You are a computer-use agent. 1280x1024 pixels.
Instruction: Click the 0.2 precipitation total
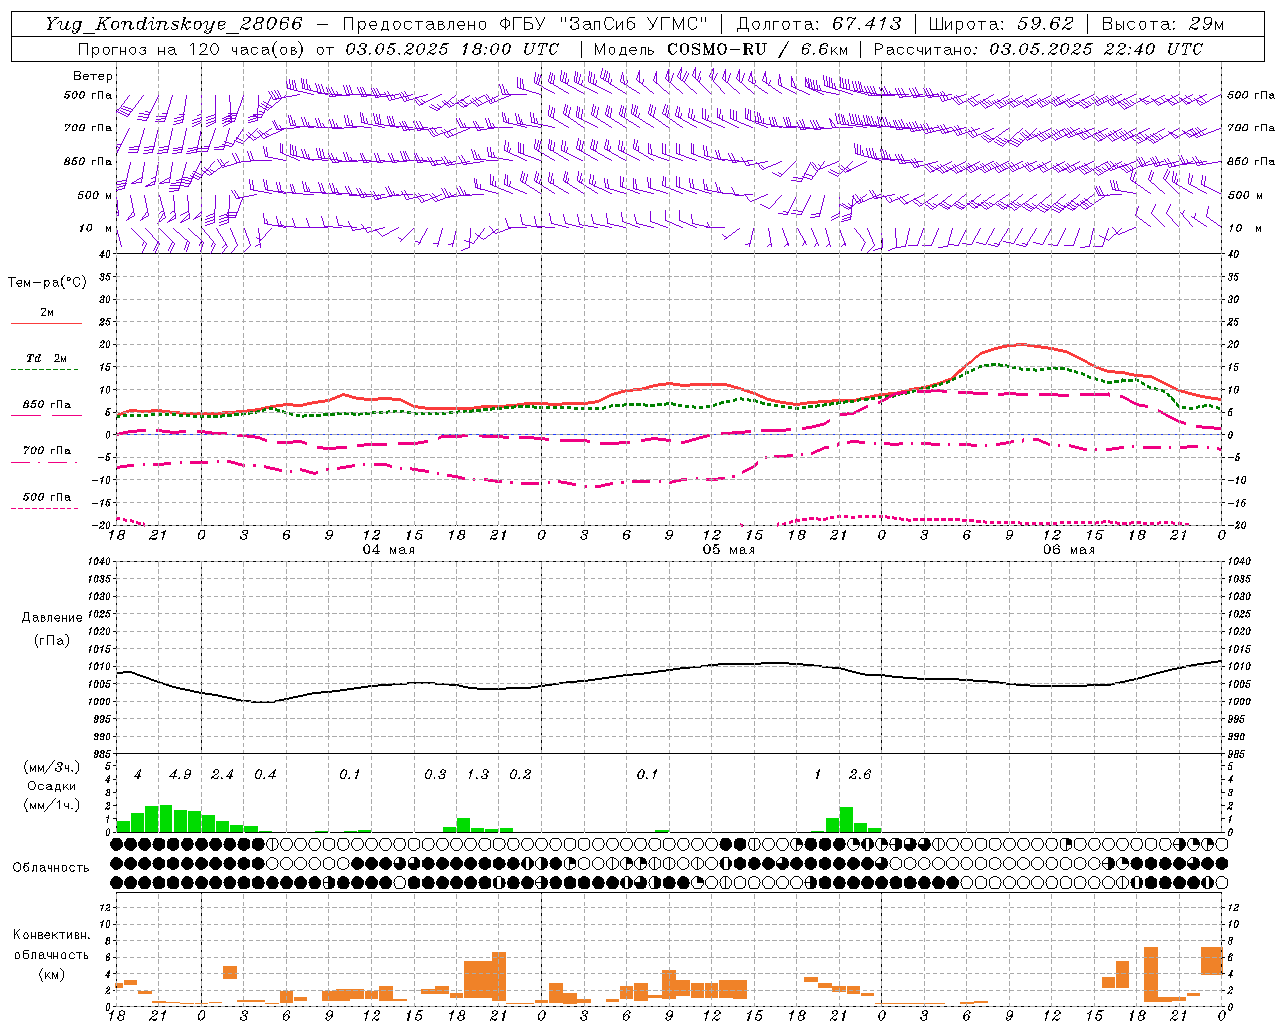[520, 775]
